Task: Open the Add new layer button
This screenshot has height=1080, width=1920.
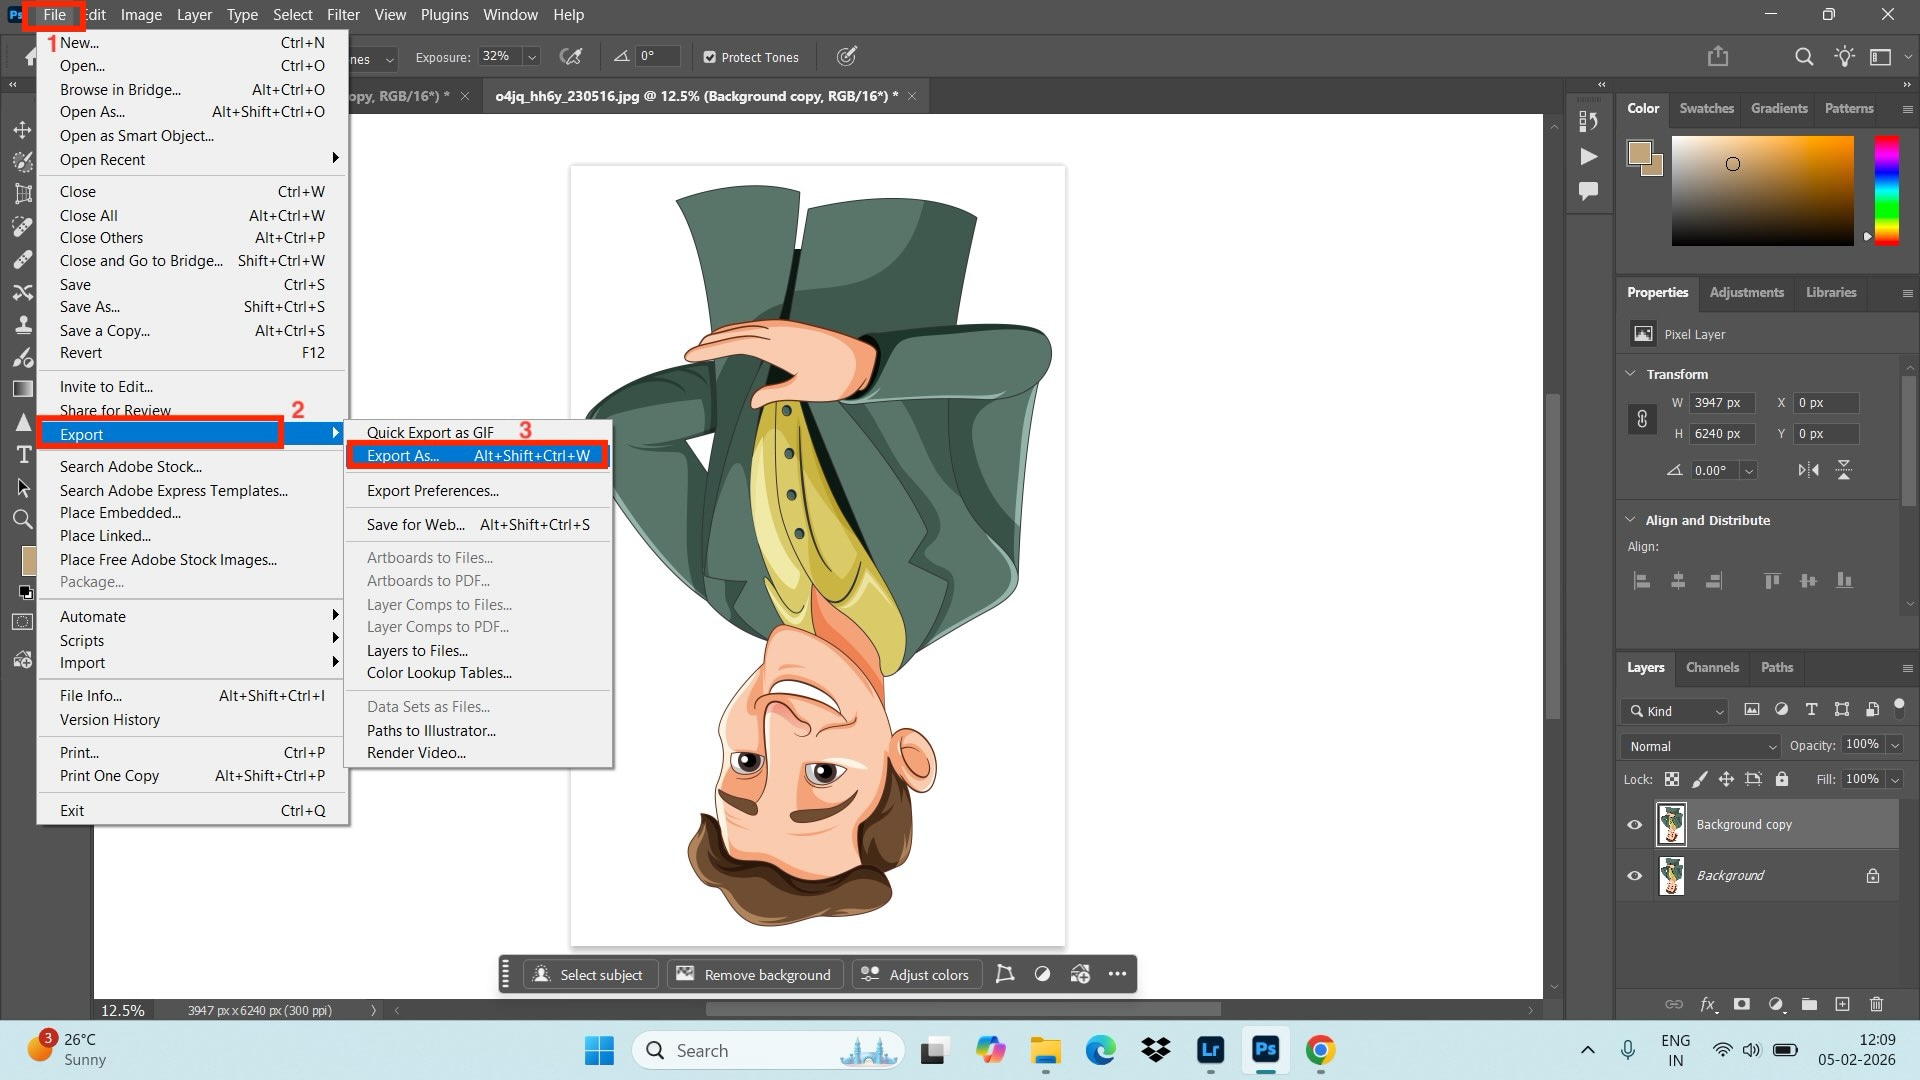Action: (x=1843, y=1005)
